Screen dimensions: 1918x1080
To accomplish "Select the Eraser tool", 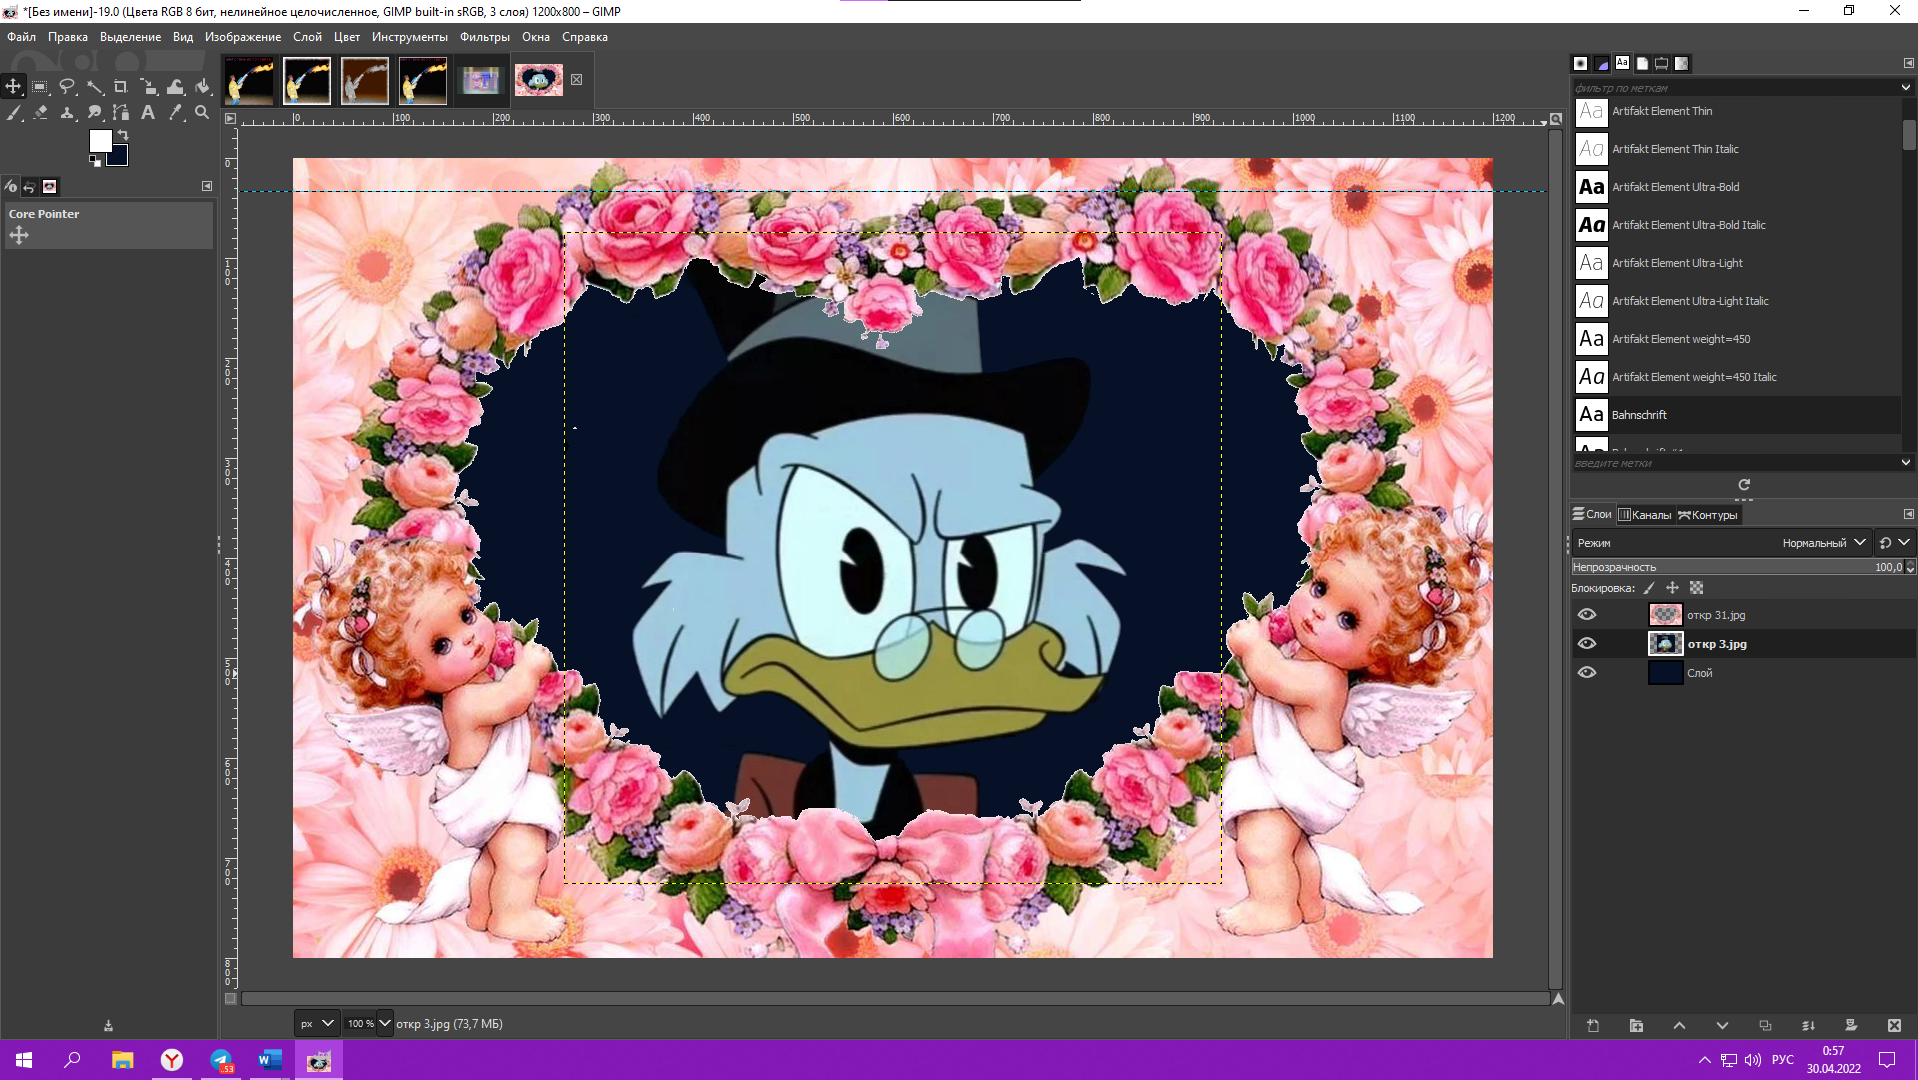I will tap(40, 113).
